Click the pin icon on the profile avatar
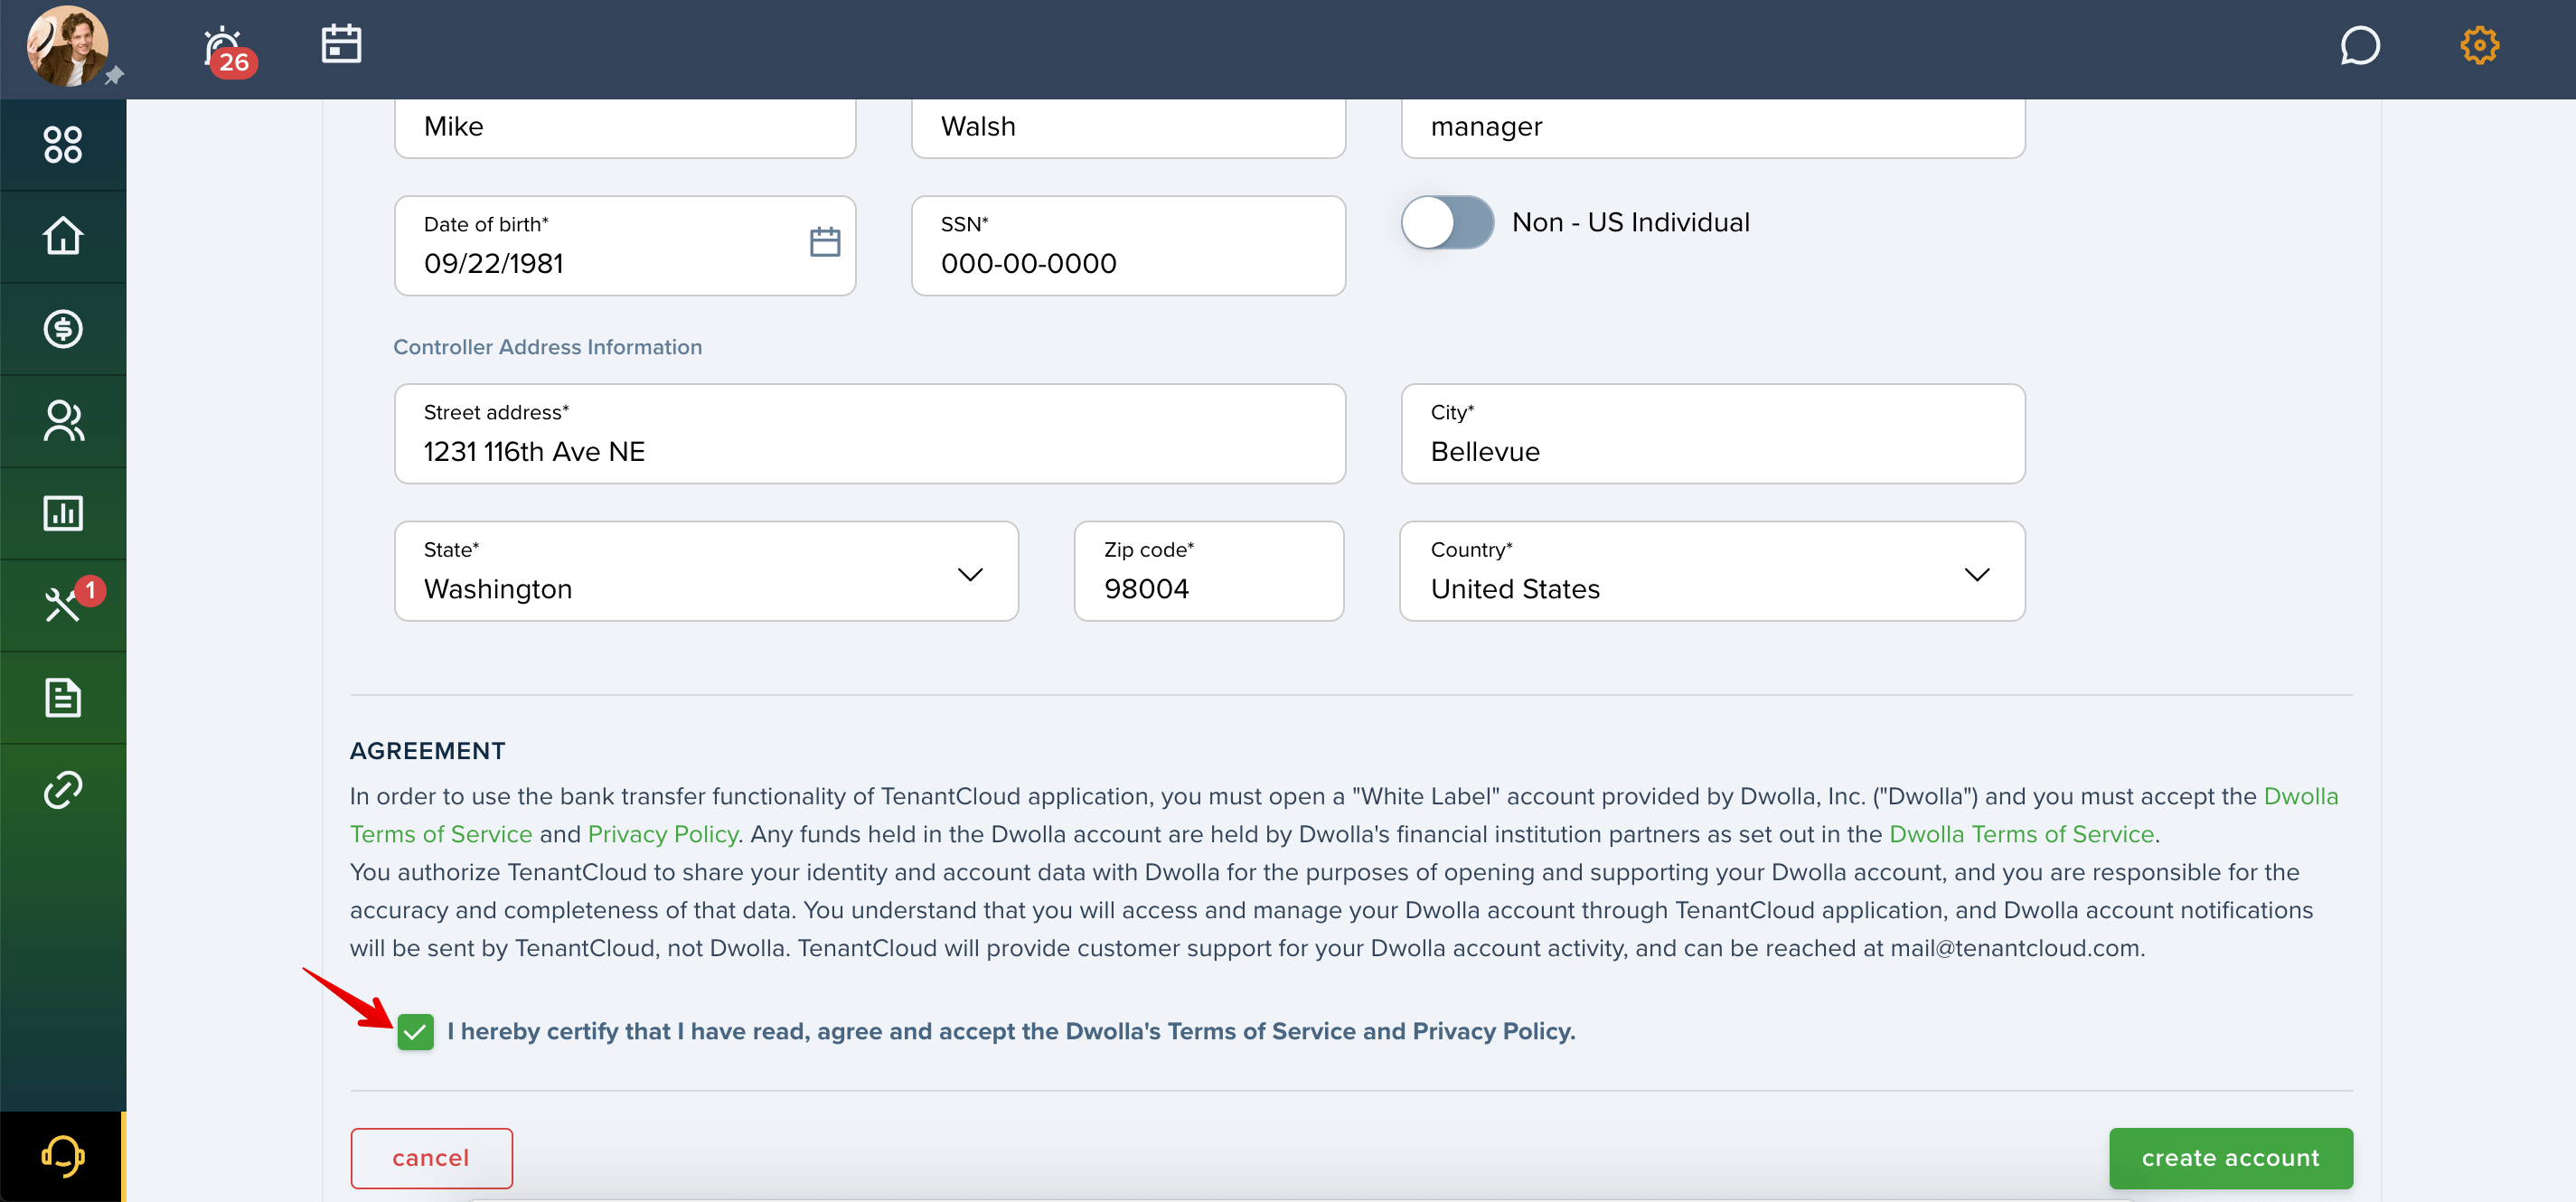 (114, 75)
